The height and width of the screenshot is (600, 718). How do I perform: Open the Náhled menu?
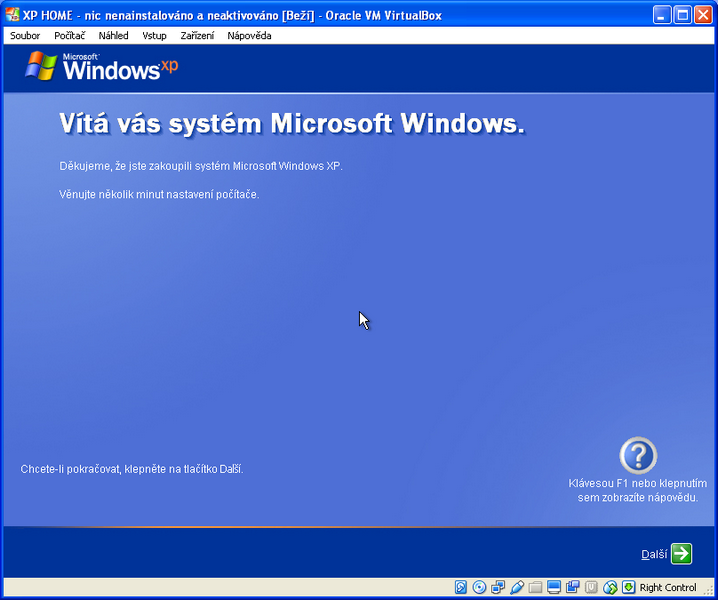click(x=113, y=36)
